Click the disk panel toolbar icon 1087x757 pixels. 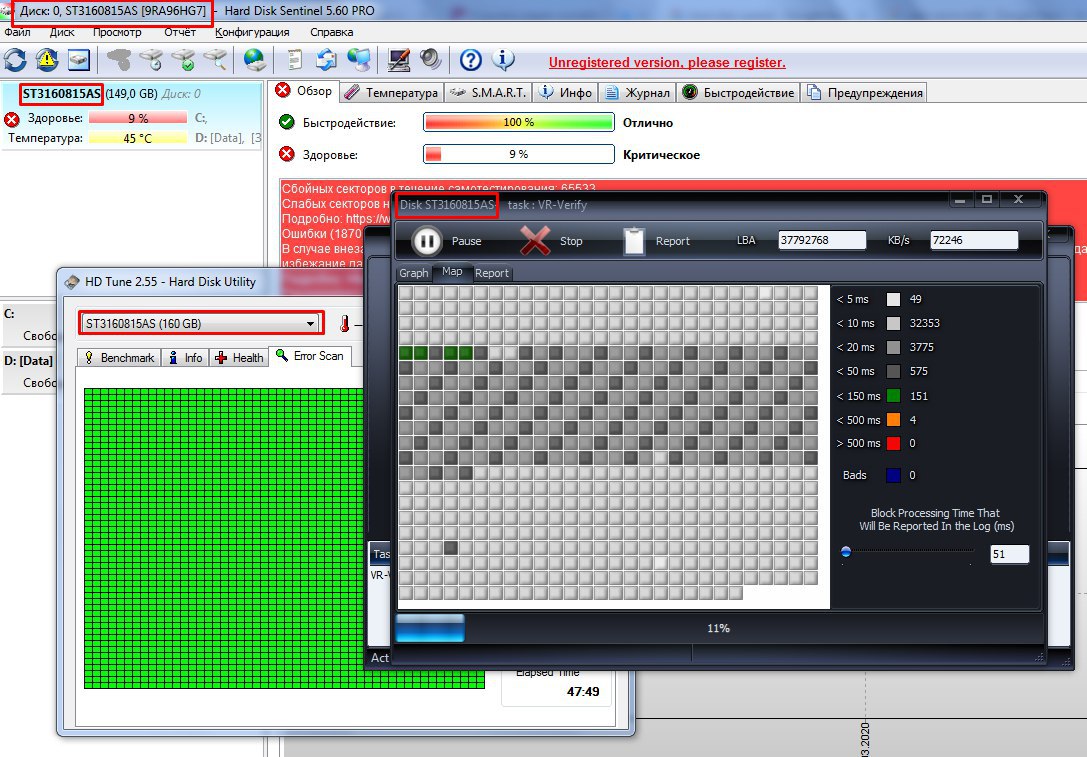[78, 60]
